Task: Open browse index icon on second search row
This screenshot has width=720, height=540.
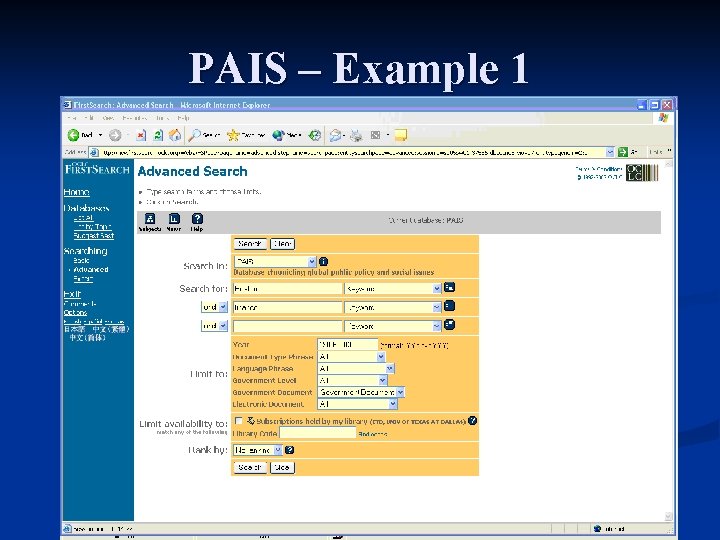Action: pyautogui.click(x=449, y=306)
